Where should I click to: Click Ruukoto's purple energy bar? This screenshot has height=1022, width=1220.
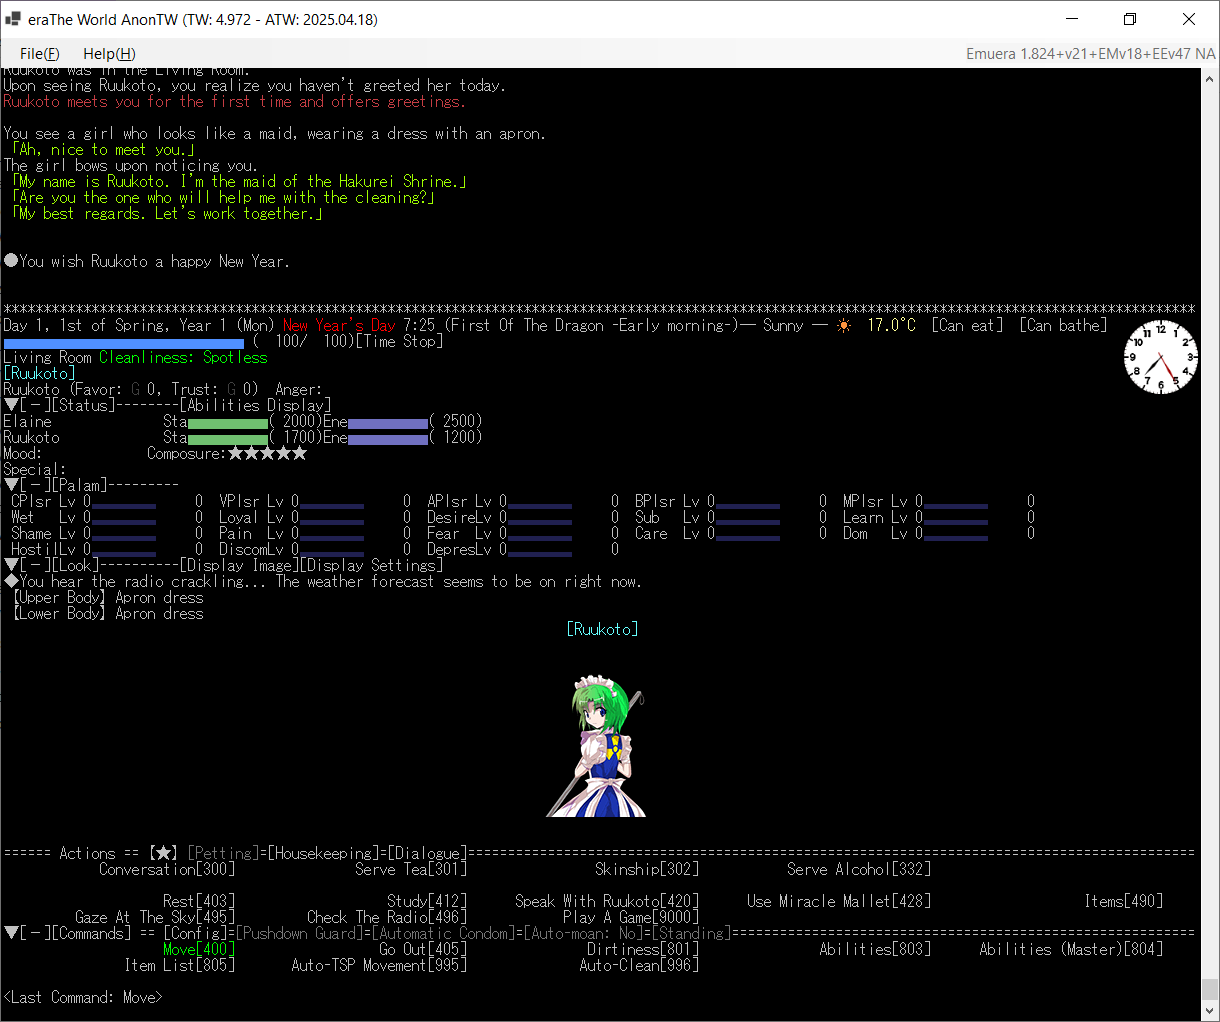[x=388, y=440]
